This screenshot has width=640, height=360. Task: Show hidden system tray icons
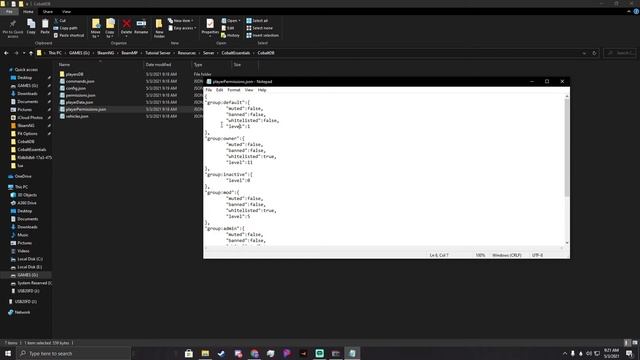(565, 353)
